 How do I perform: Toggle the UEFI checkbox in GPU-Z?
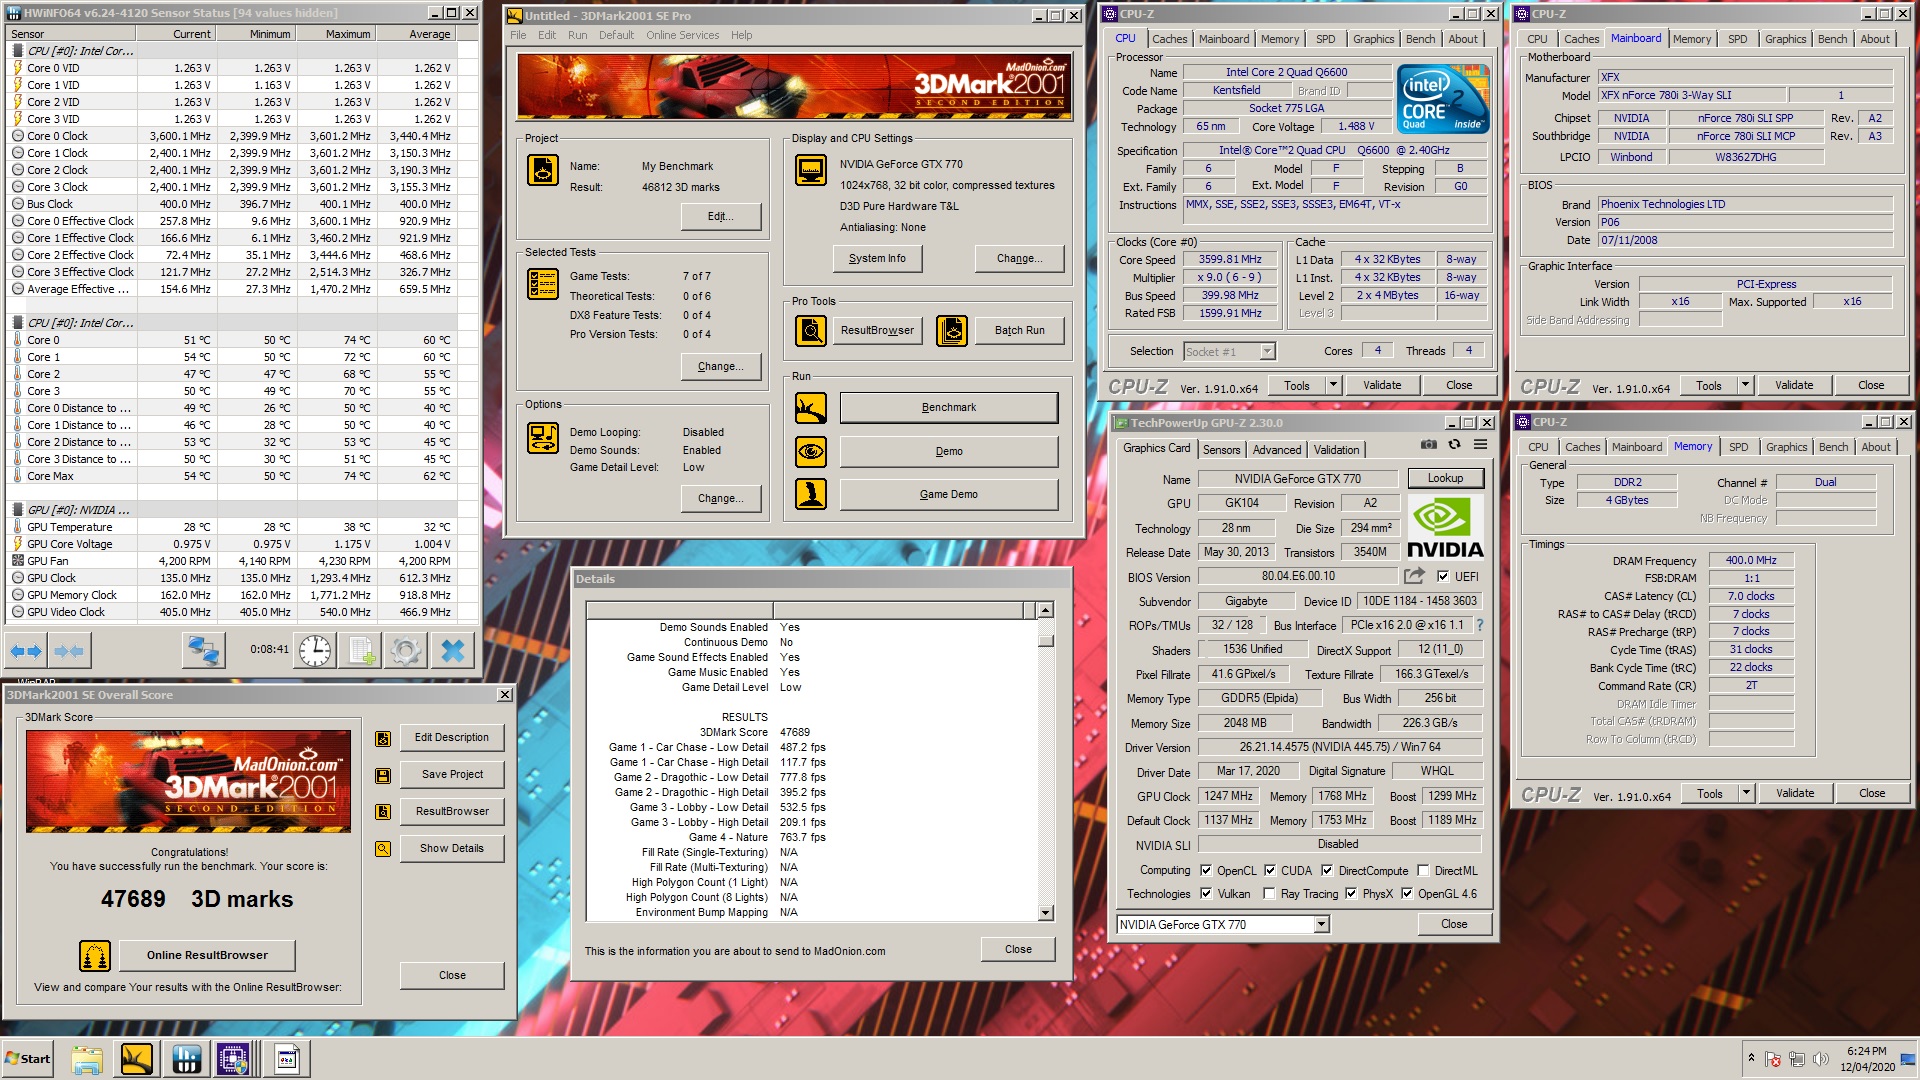pos(1443,576)
